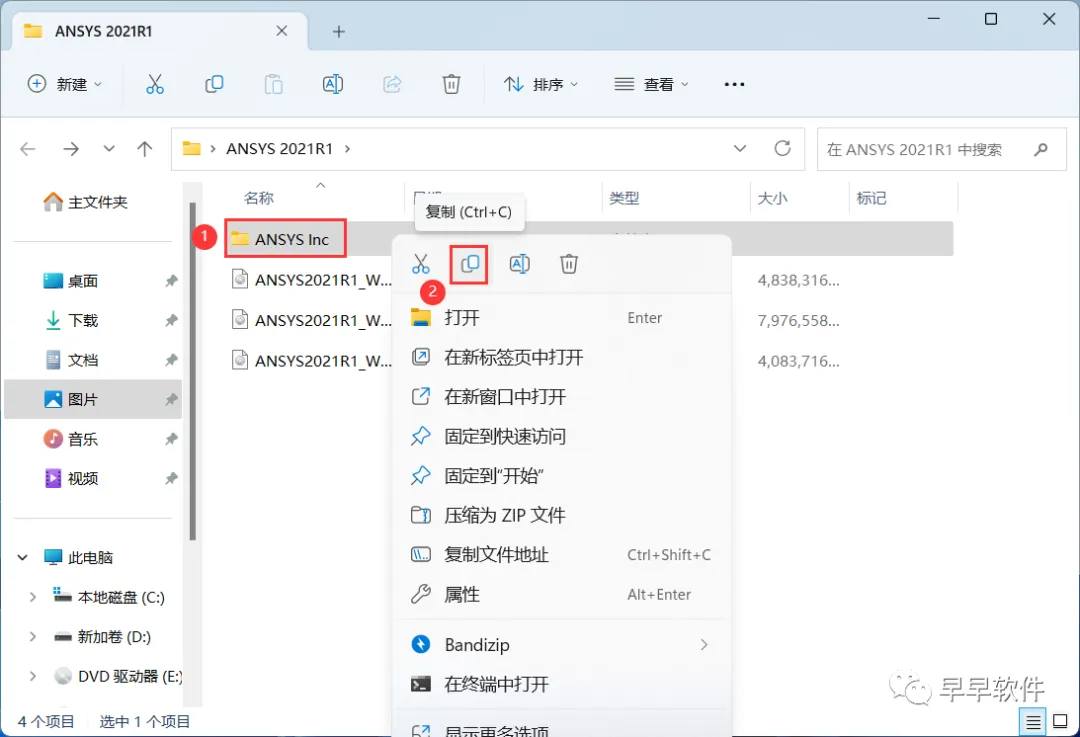Click the toolbar Share icon
This screenshot has height=737, width=1080.
[x=392, y=84]
